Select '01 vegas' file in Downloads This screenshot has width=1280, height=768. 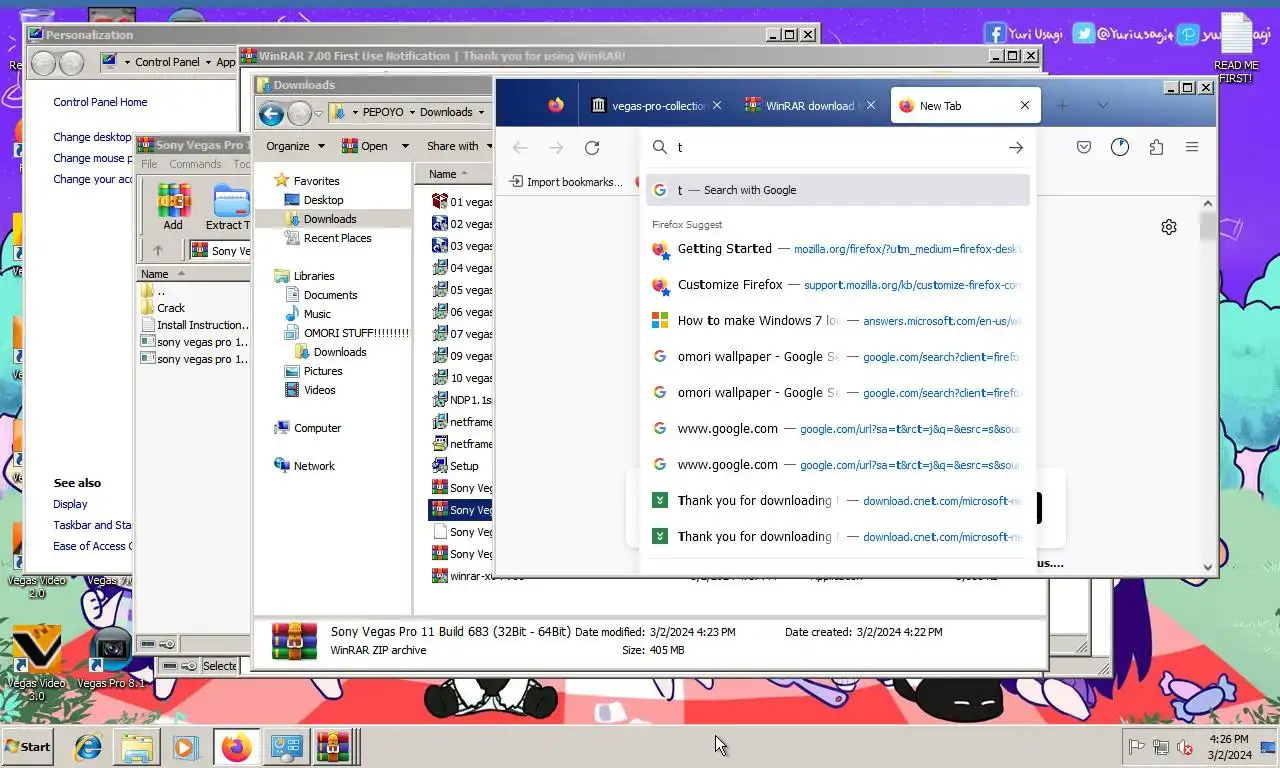pos(462,201)
